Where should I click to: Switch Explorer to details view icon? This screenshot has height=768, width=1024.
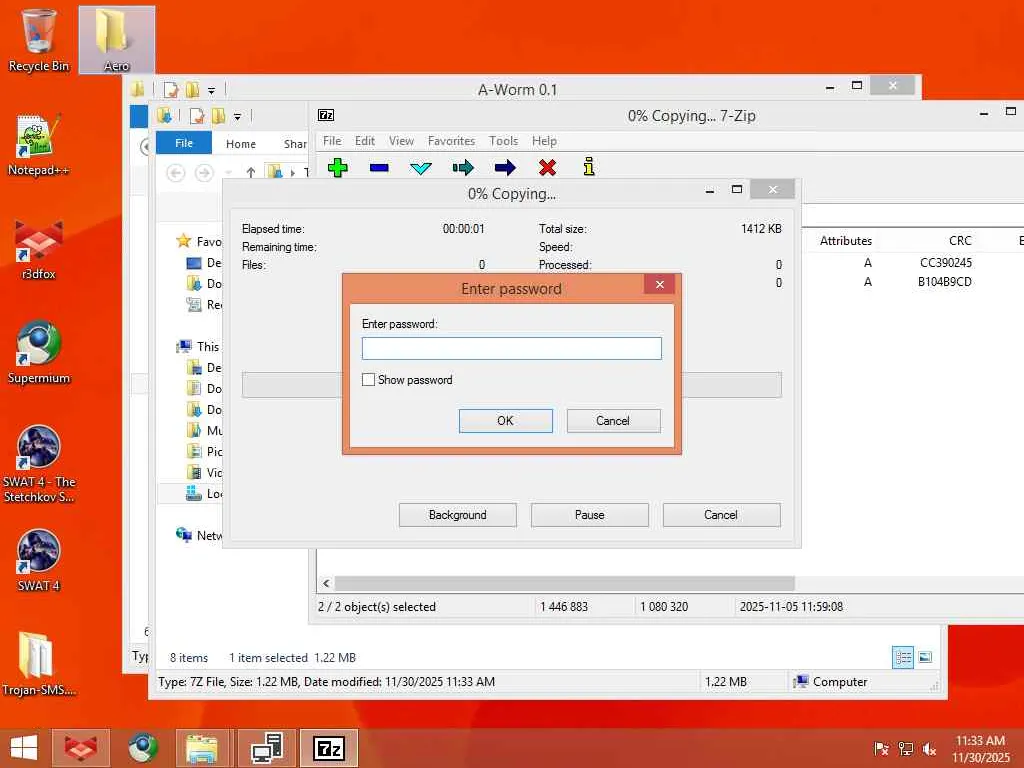[x=903, y=657]
